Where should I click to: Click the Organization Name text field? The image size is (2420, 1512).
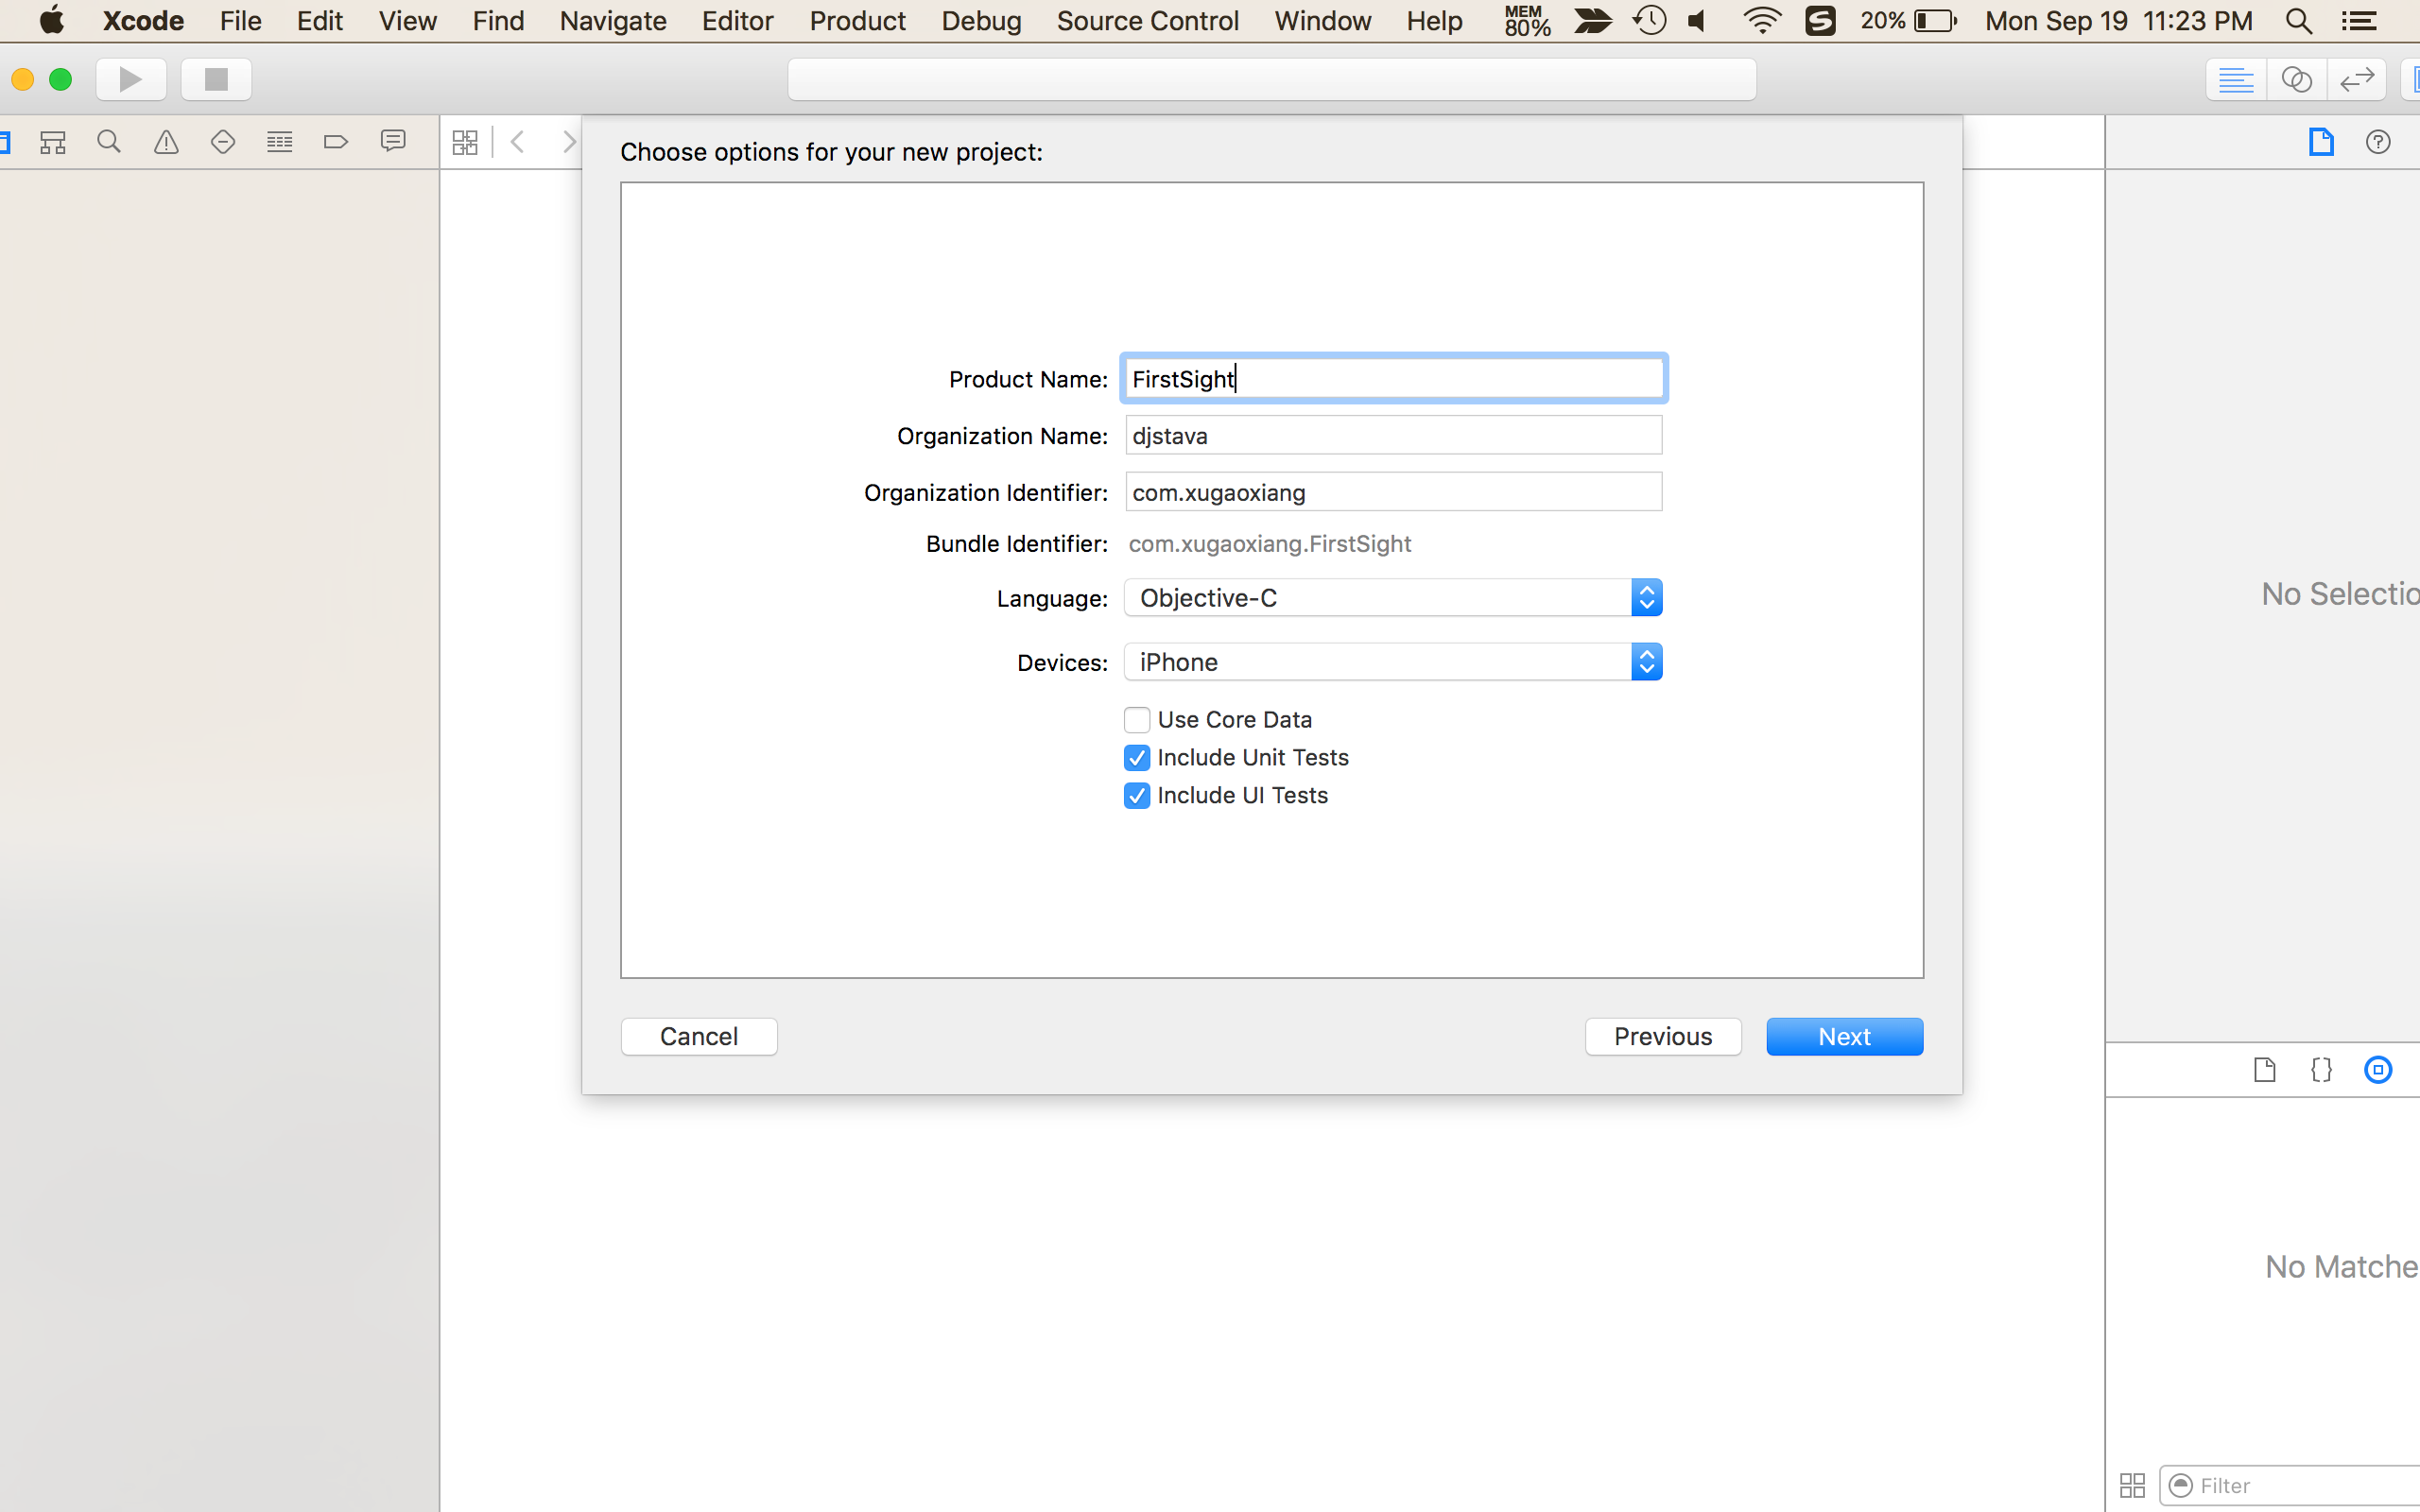point(1392,436)
